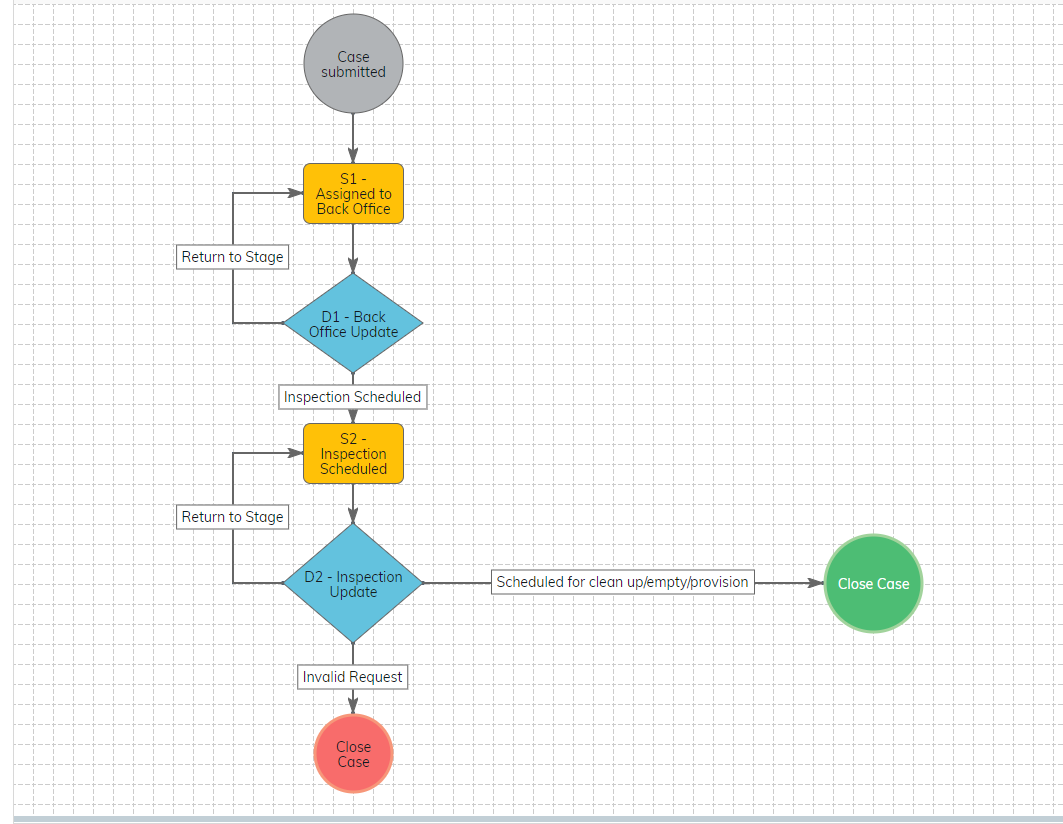Image resolution: width=1063 pixels, height=824 pixels.
Task: Click the S1 - Assigned to Back Office stage
Action: (353, 193)
